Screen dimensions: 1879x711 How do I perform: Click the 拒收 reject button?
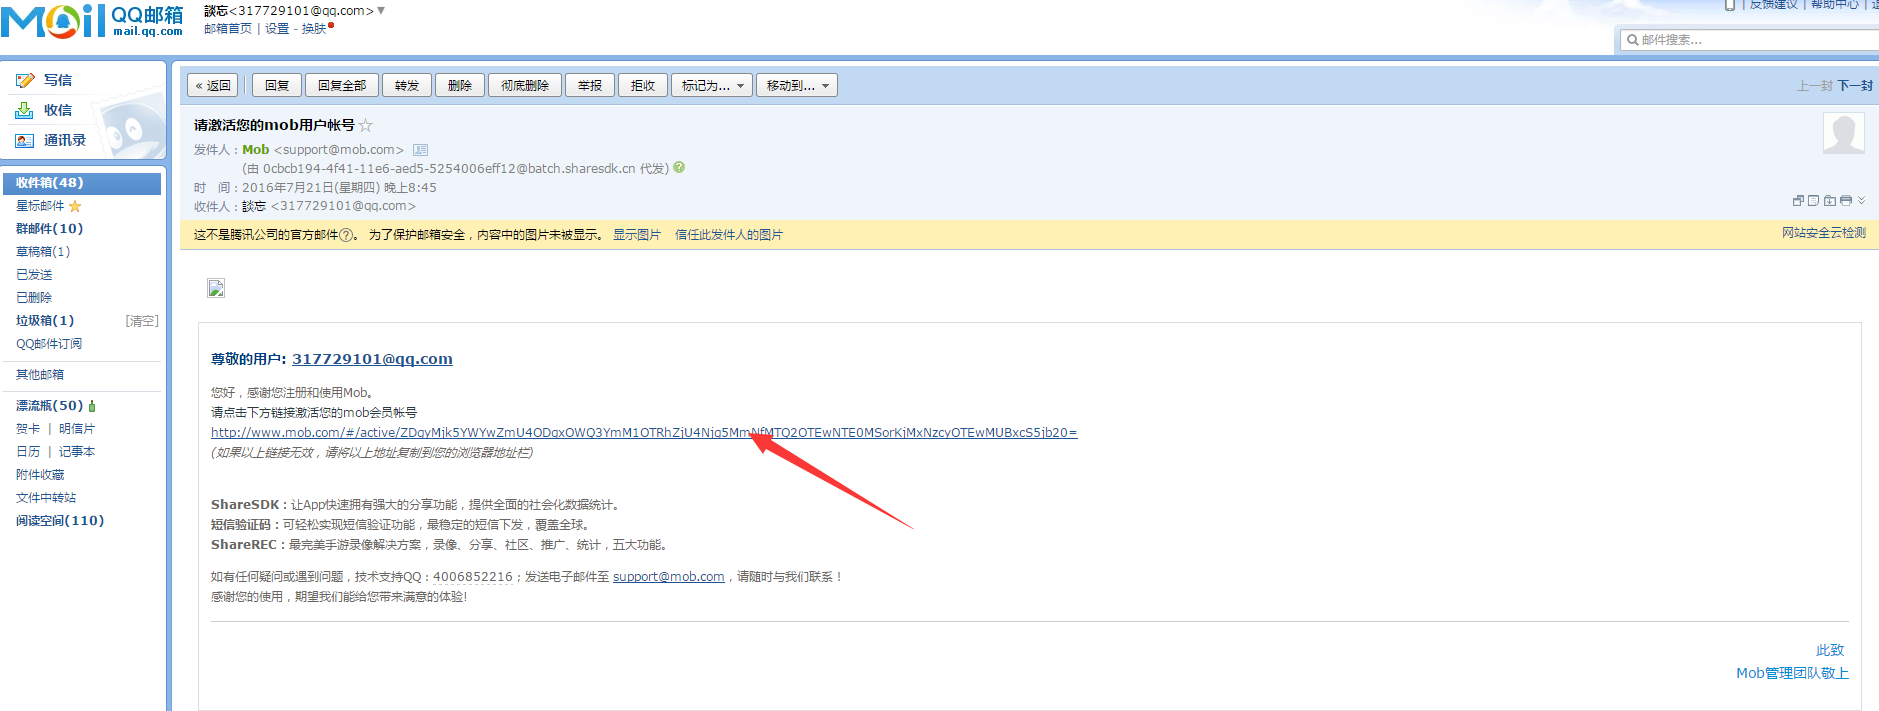click(643, 86)
